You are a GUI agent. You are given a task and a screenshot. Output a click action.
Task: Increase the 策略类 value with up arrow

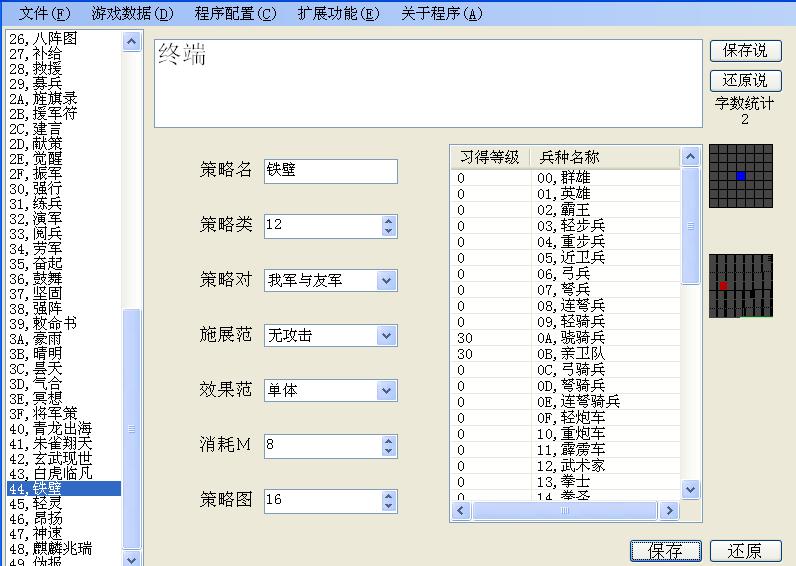pyautogui.click(x=389, y=220)
